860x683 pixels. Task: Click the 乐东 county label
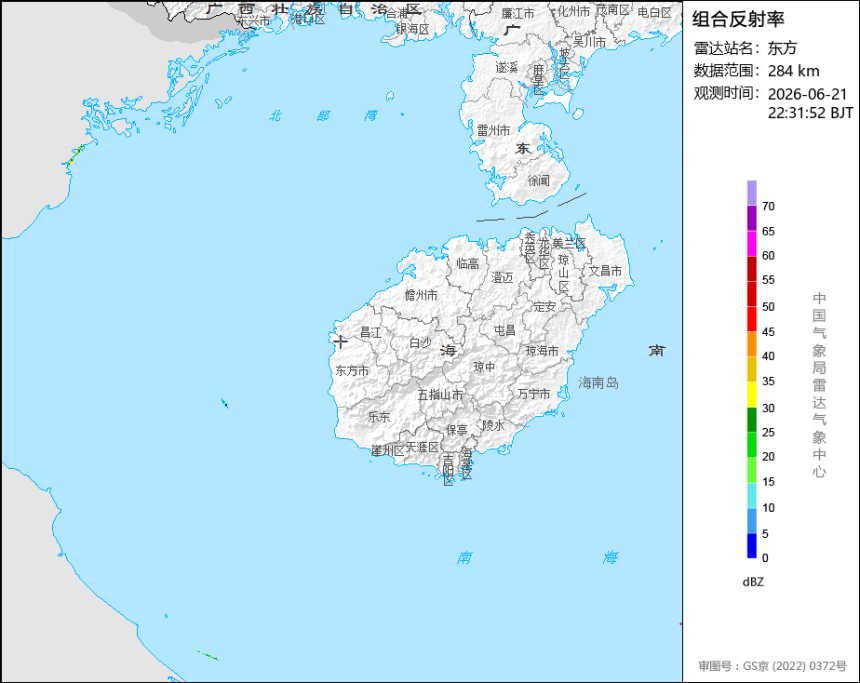click(378, 417)
